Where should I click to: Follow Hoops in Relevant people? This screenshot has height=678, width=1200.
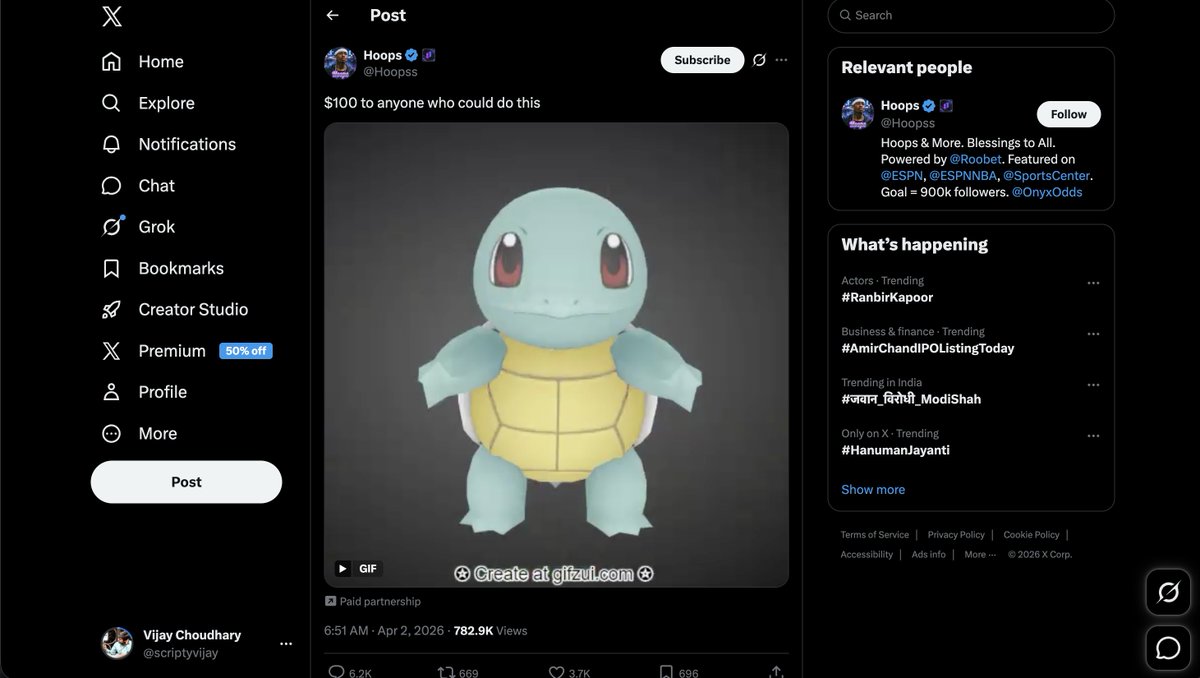coord(1068,114)
